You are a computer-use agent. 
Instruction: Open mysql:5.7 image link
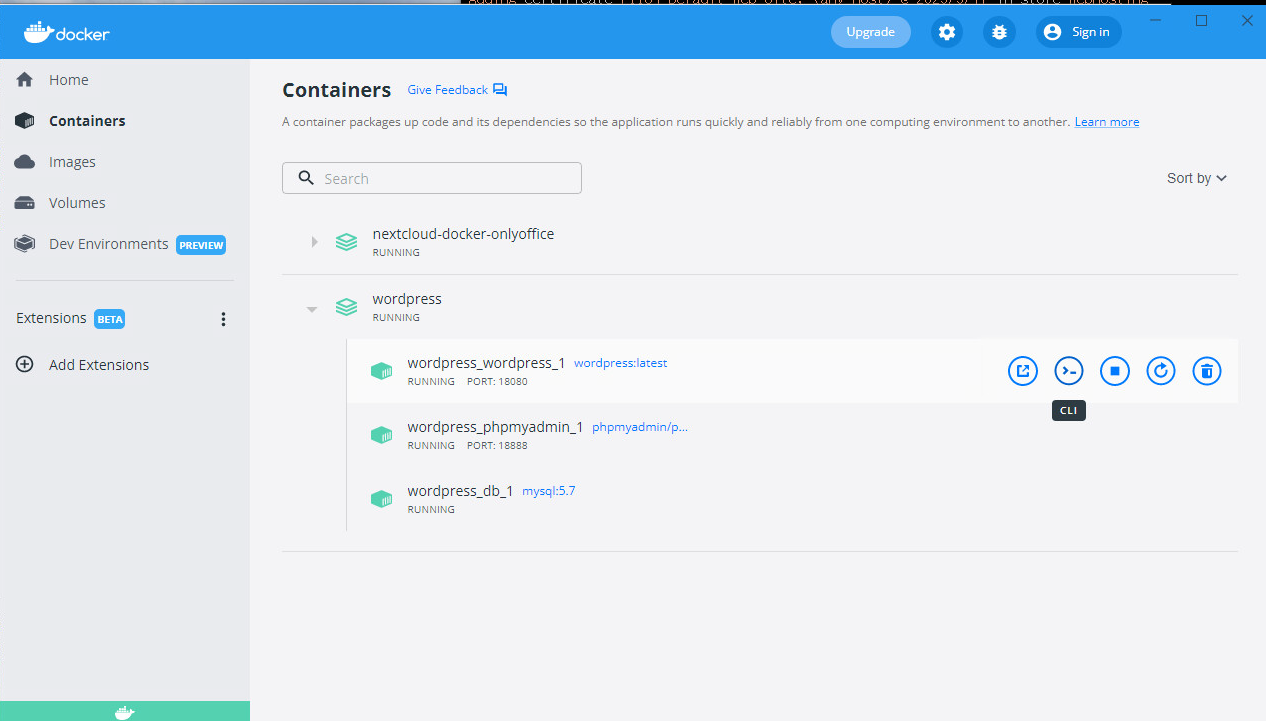(549, 491)
